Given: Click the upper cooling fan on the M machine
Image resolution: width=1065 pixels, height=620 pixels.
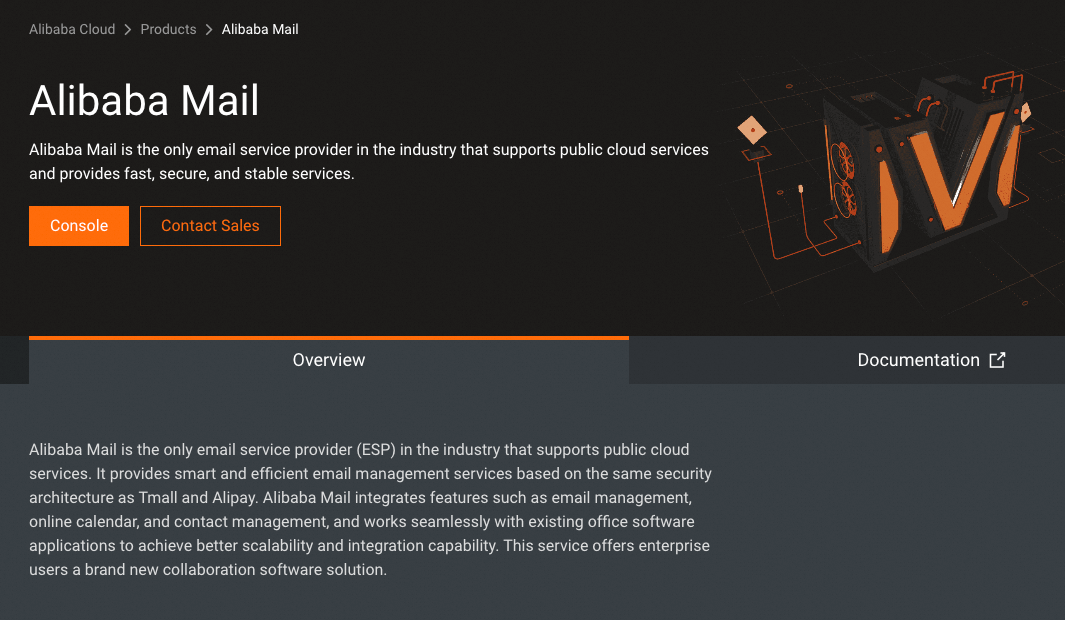Looking at the screenshot, I should 842,159.
